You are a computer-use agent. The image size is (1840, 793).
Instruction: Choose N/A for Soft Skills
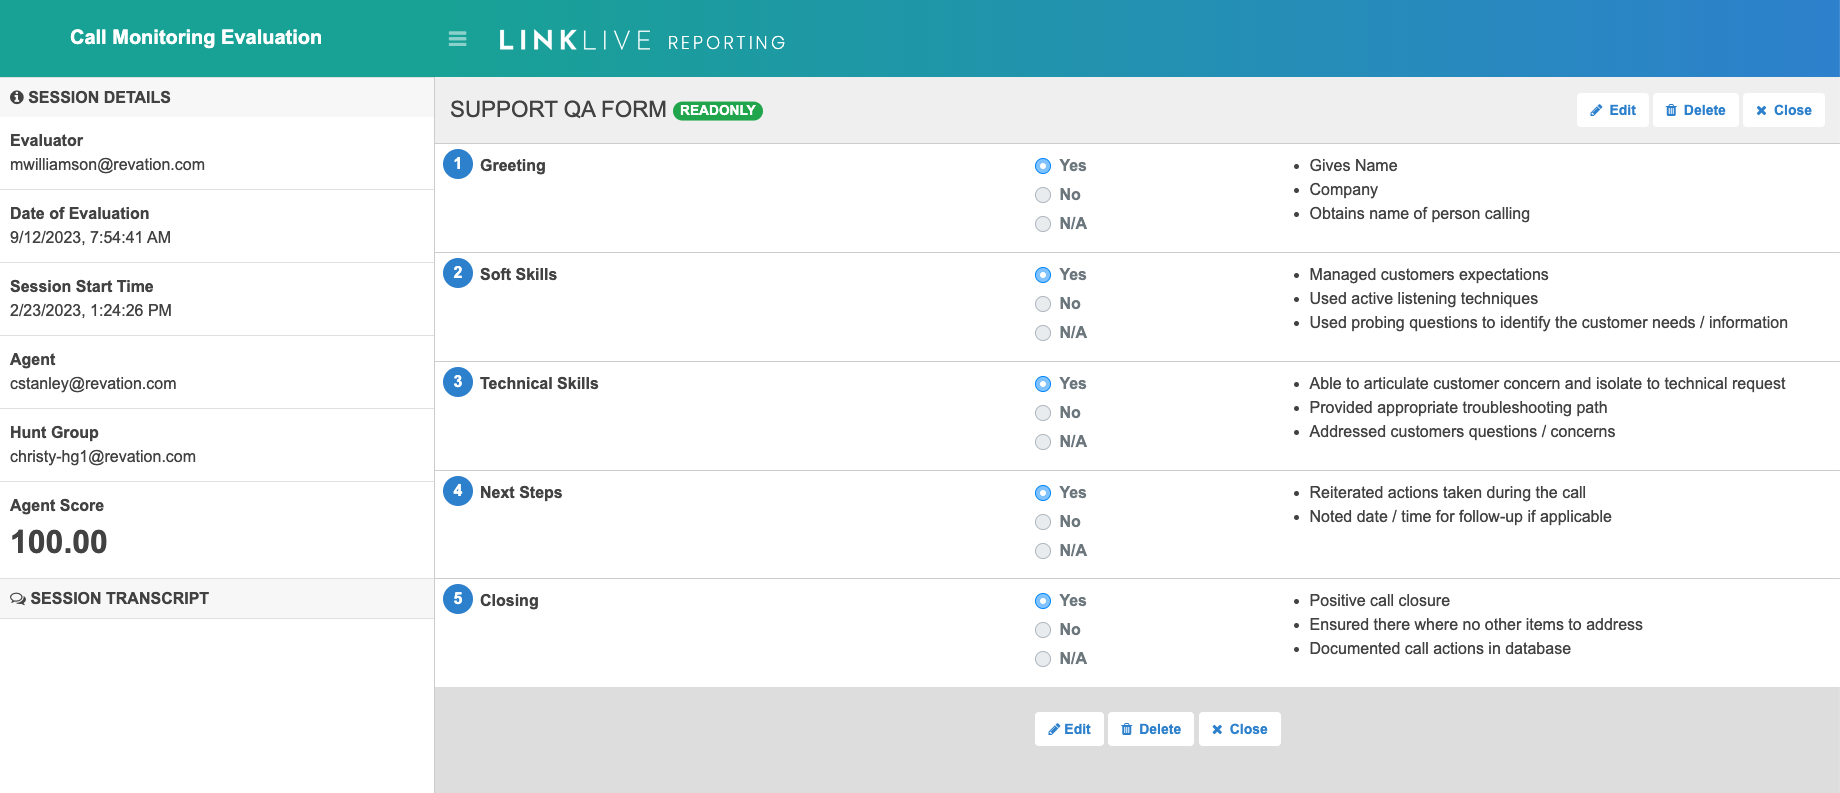click(1043, 333)
